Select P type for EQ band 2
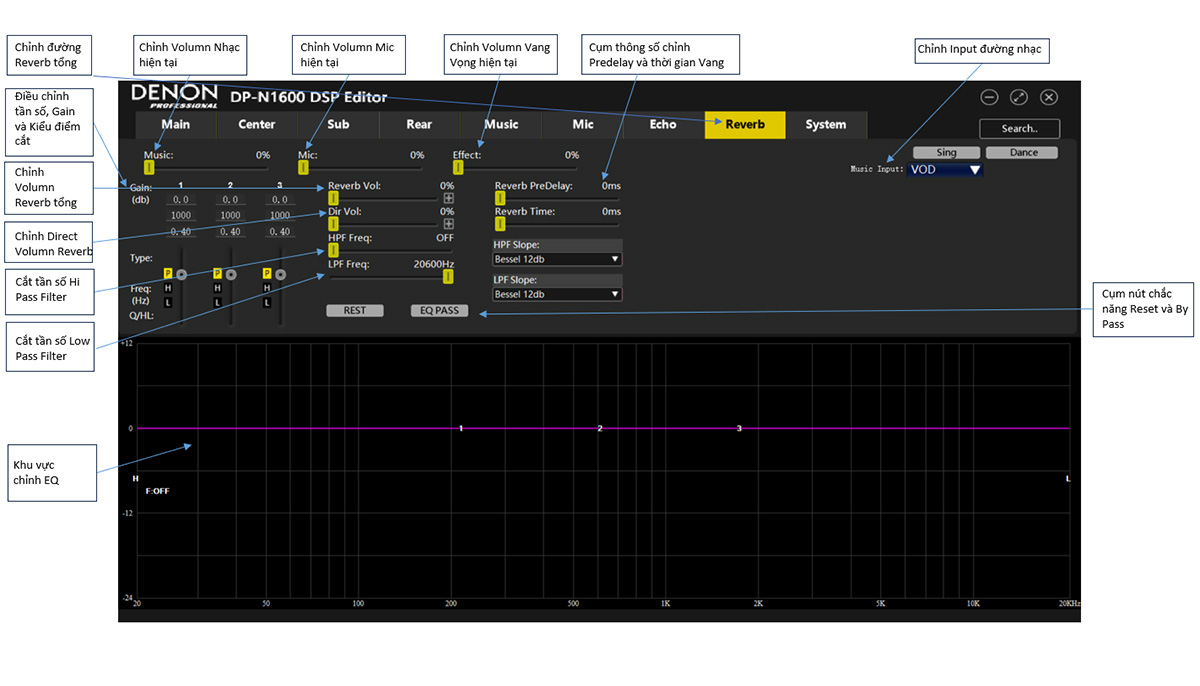Screen dimensions: 1200x686 point(217,274)
